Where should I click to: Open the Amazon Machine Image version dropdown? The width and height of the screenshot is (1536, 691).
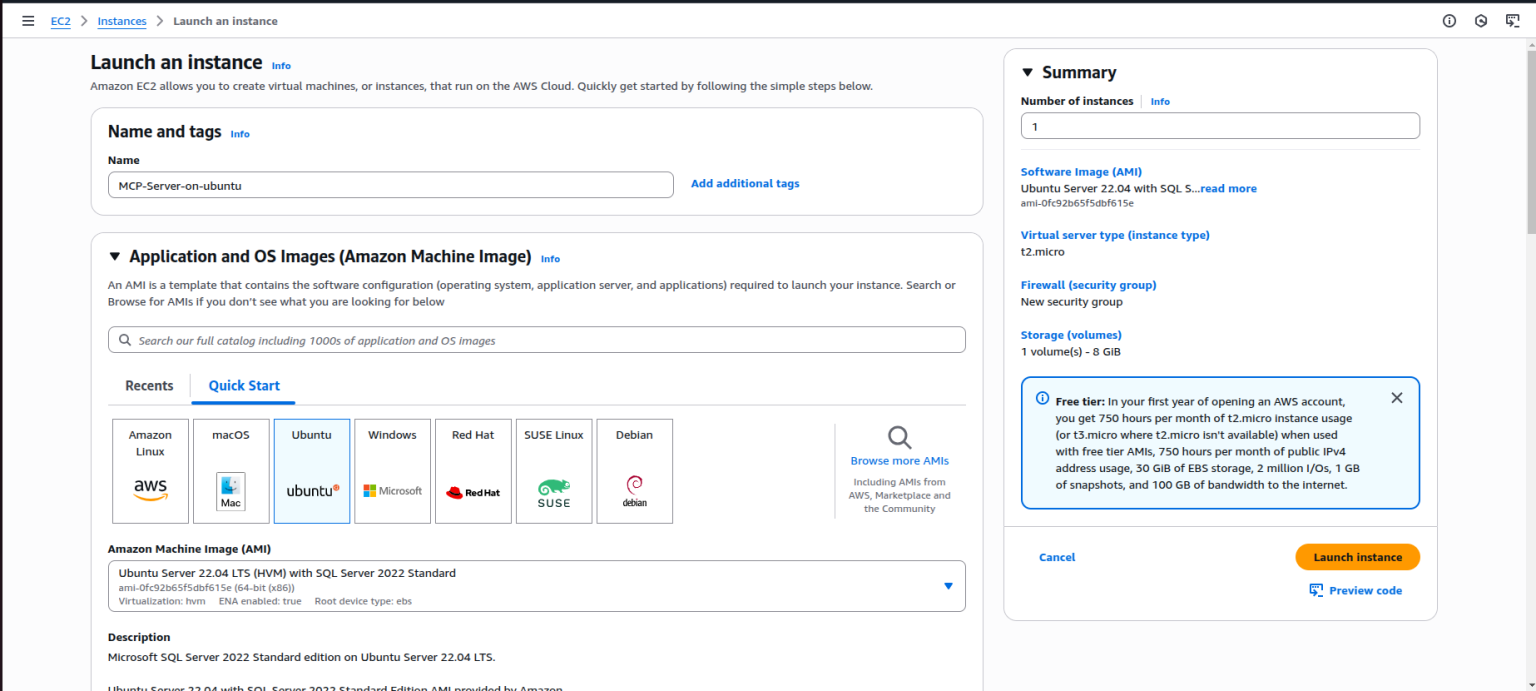947,586
